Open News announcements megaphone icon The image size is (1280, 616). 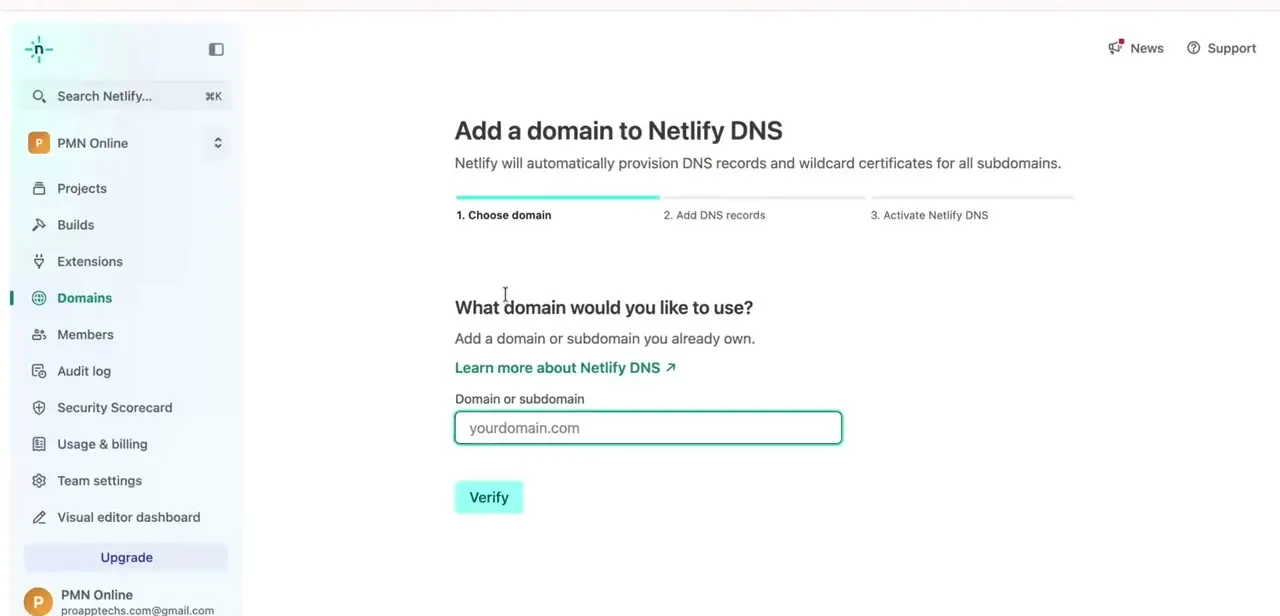(x=1116, y=47)
